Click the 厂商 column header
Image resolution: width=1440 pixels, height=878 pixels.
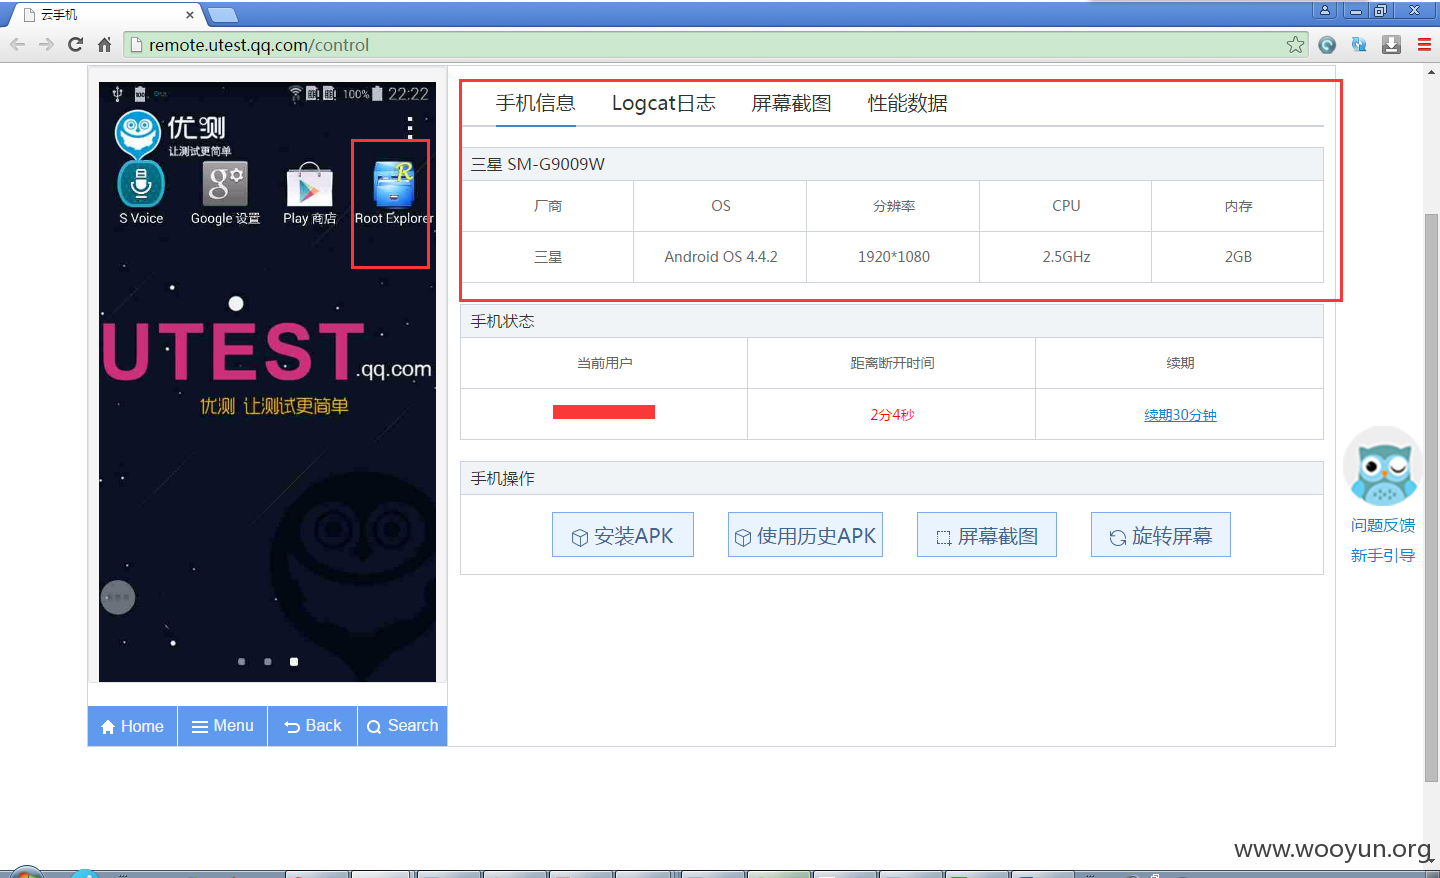548,206
